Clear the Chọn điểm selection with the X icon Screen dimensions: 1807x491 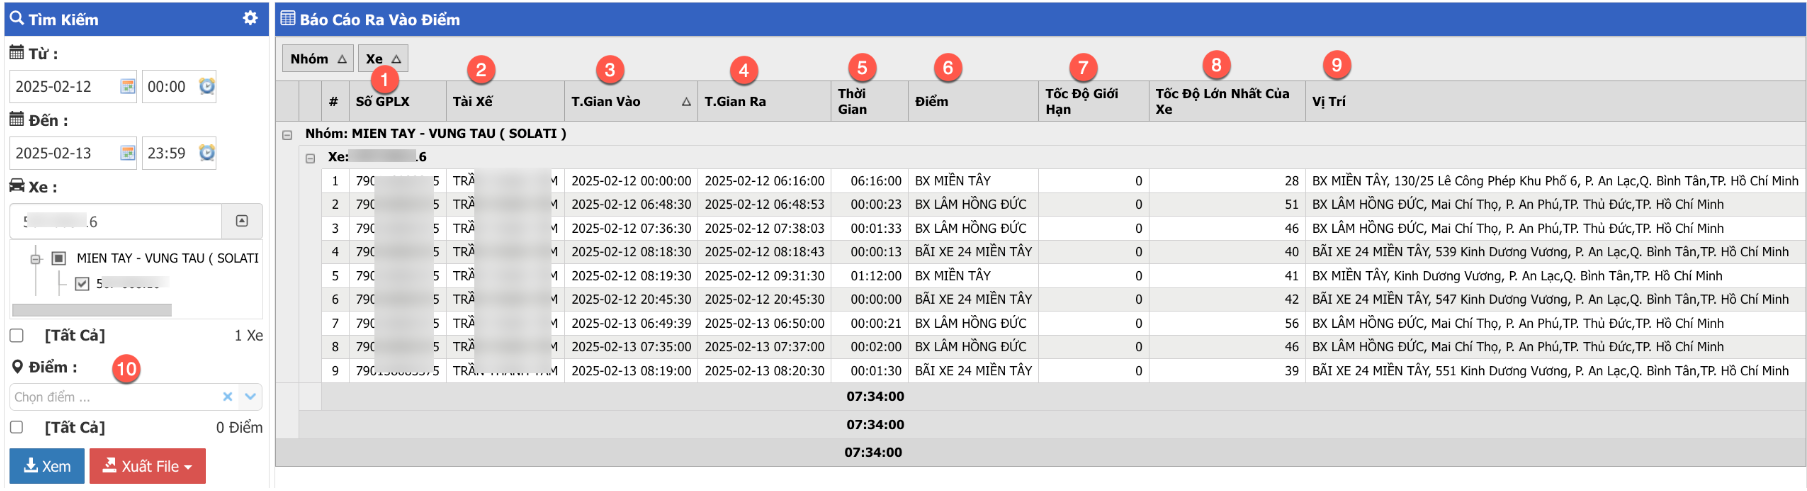(227, 397)
